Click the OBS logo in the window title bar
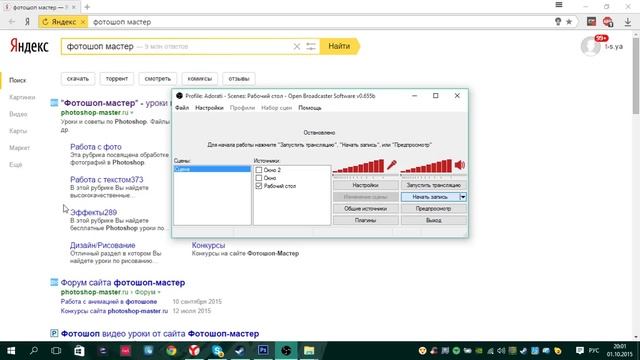This screenshot has height=360, width=640. click(x=179, y=96)
